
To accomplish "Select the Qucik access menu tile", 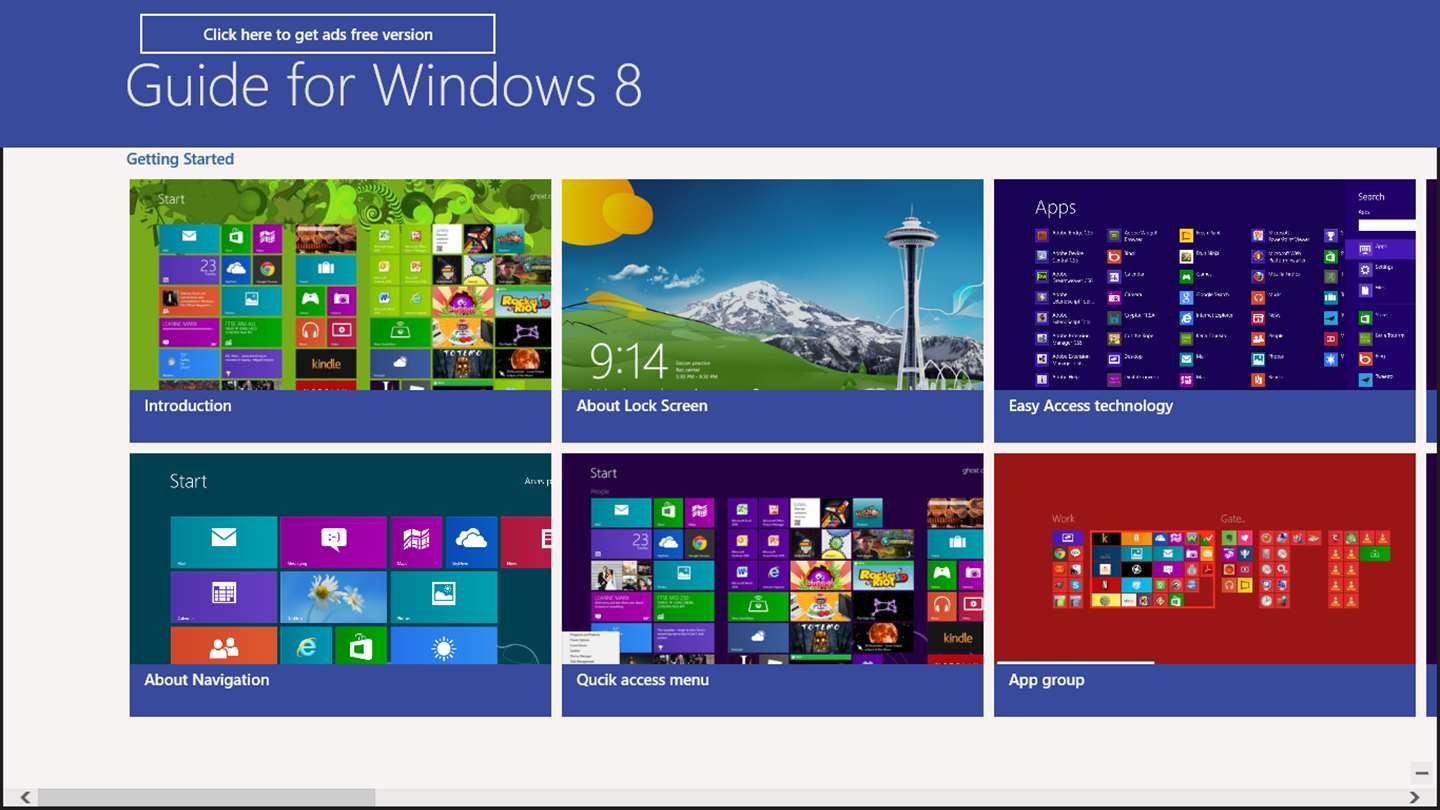I will click(772, 585).
